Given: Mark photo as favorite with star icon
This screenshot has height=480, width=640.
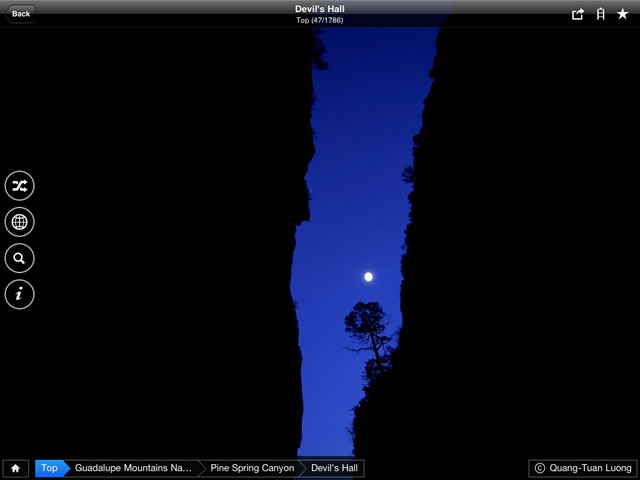Looking at the screenshot, I should (x=622, y=14).
